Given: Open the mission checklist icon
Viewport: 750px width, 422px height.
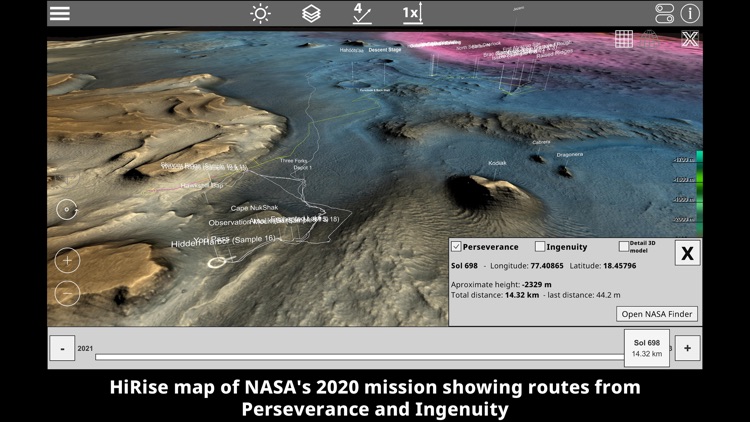Looking at the screenshot, I should tap(362, 13).
